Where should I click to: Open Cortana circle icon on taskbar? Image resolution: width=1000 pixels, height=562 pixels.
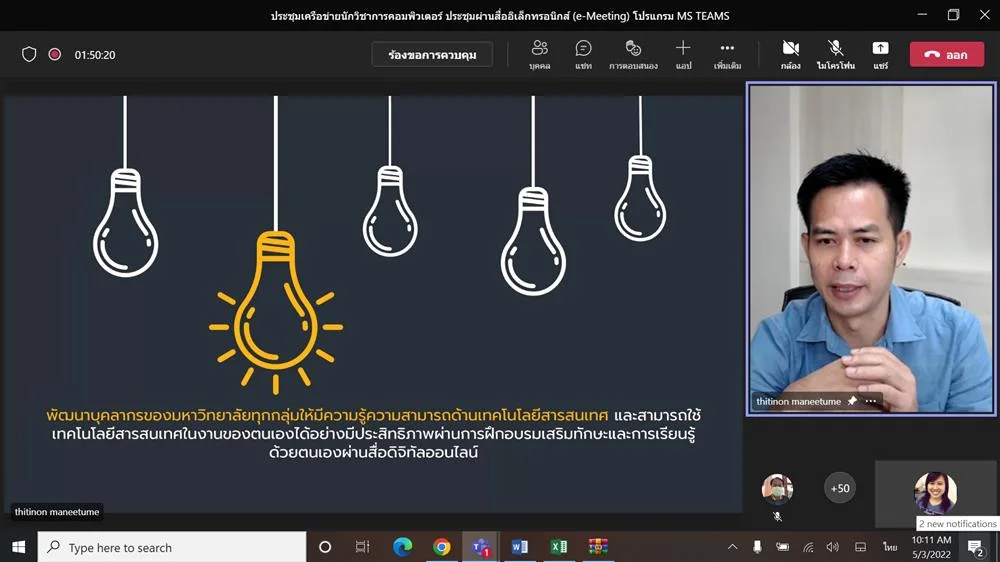pyautogui.click(x=325, y=547)
